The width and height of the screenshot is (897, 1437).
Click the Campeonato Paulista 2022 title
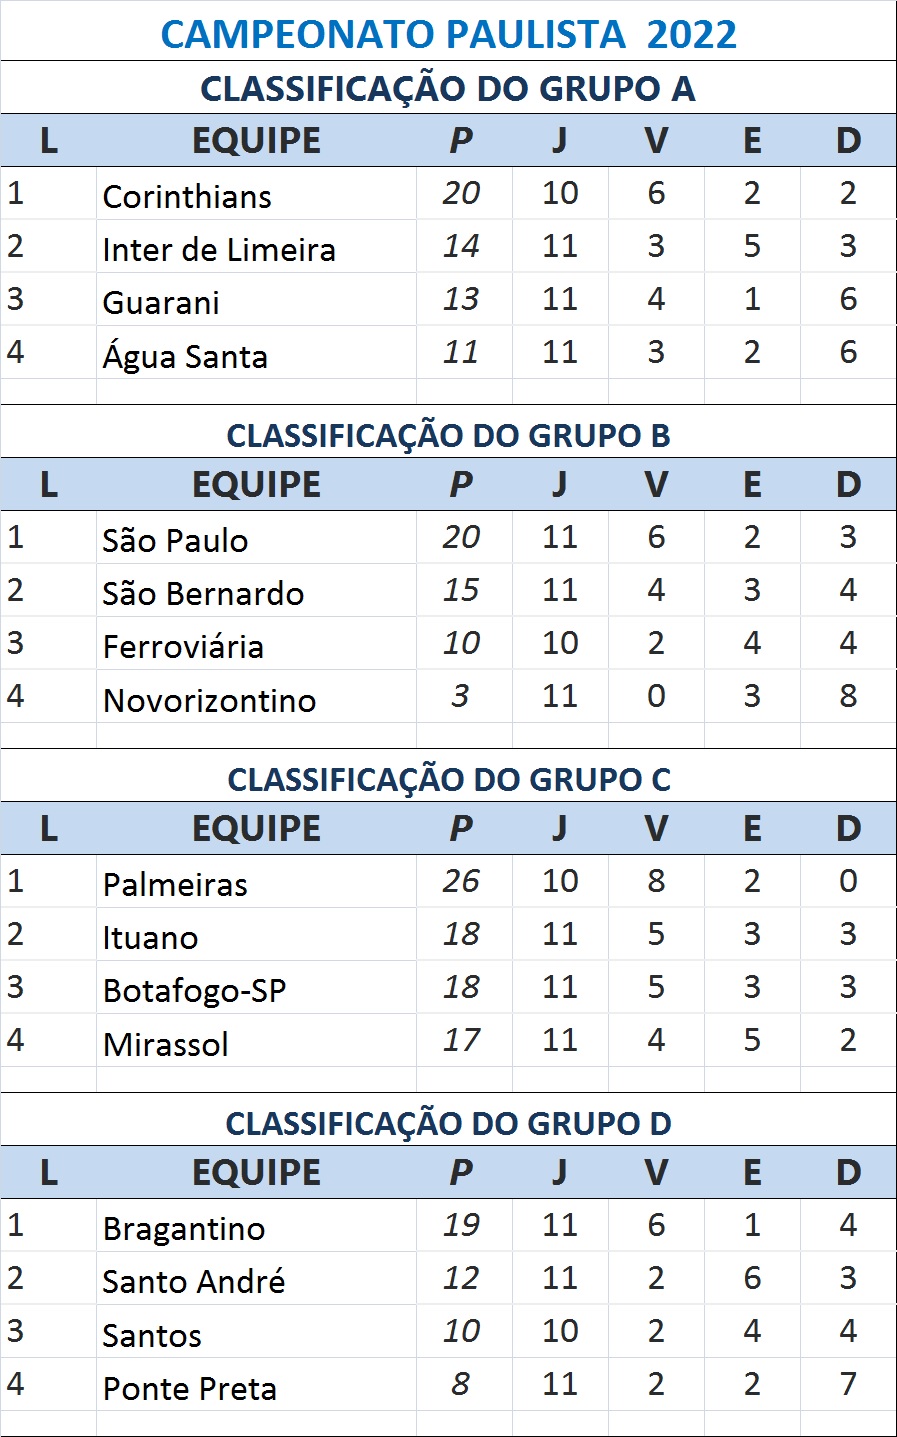(x=448, y=34)
